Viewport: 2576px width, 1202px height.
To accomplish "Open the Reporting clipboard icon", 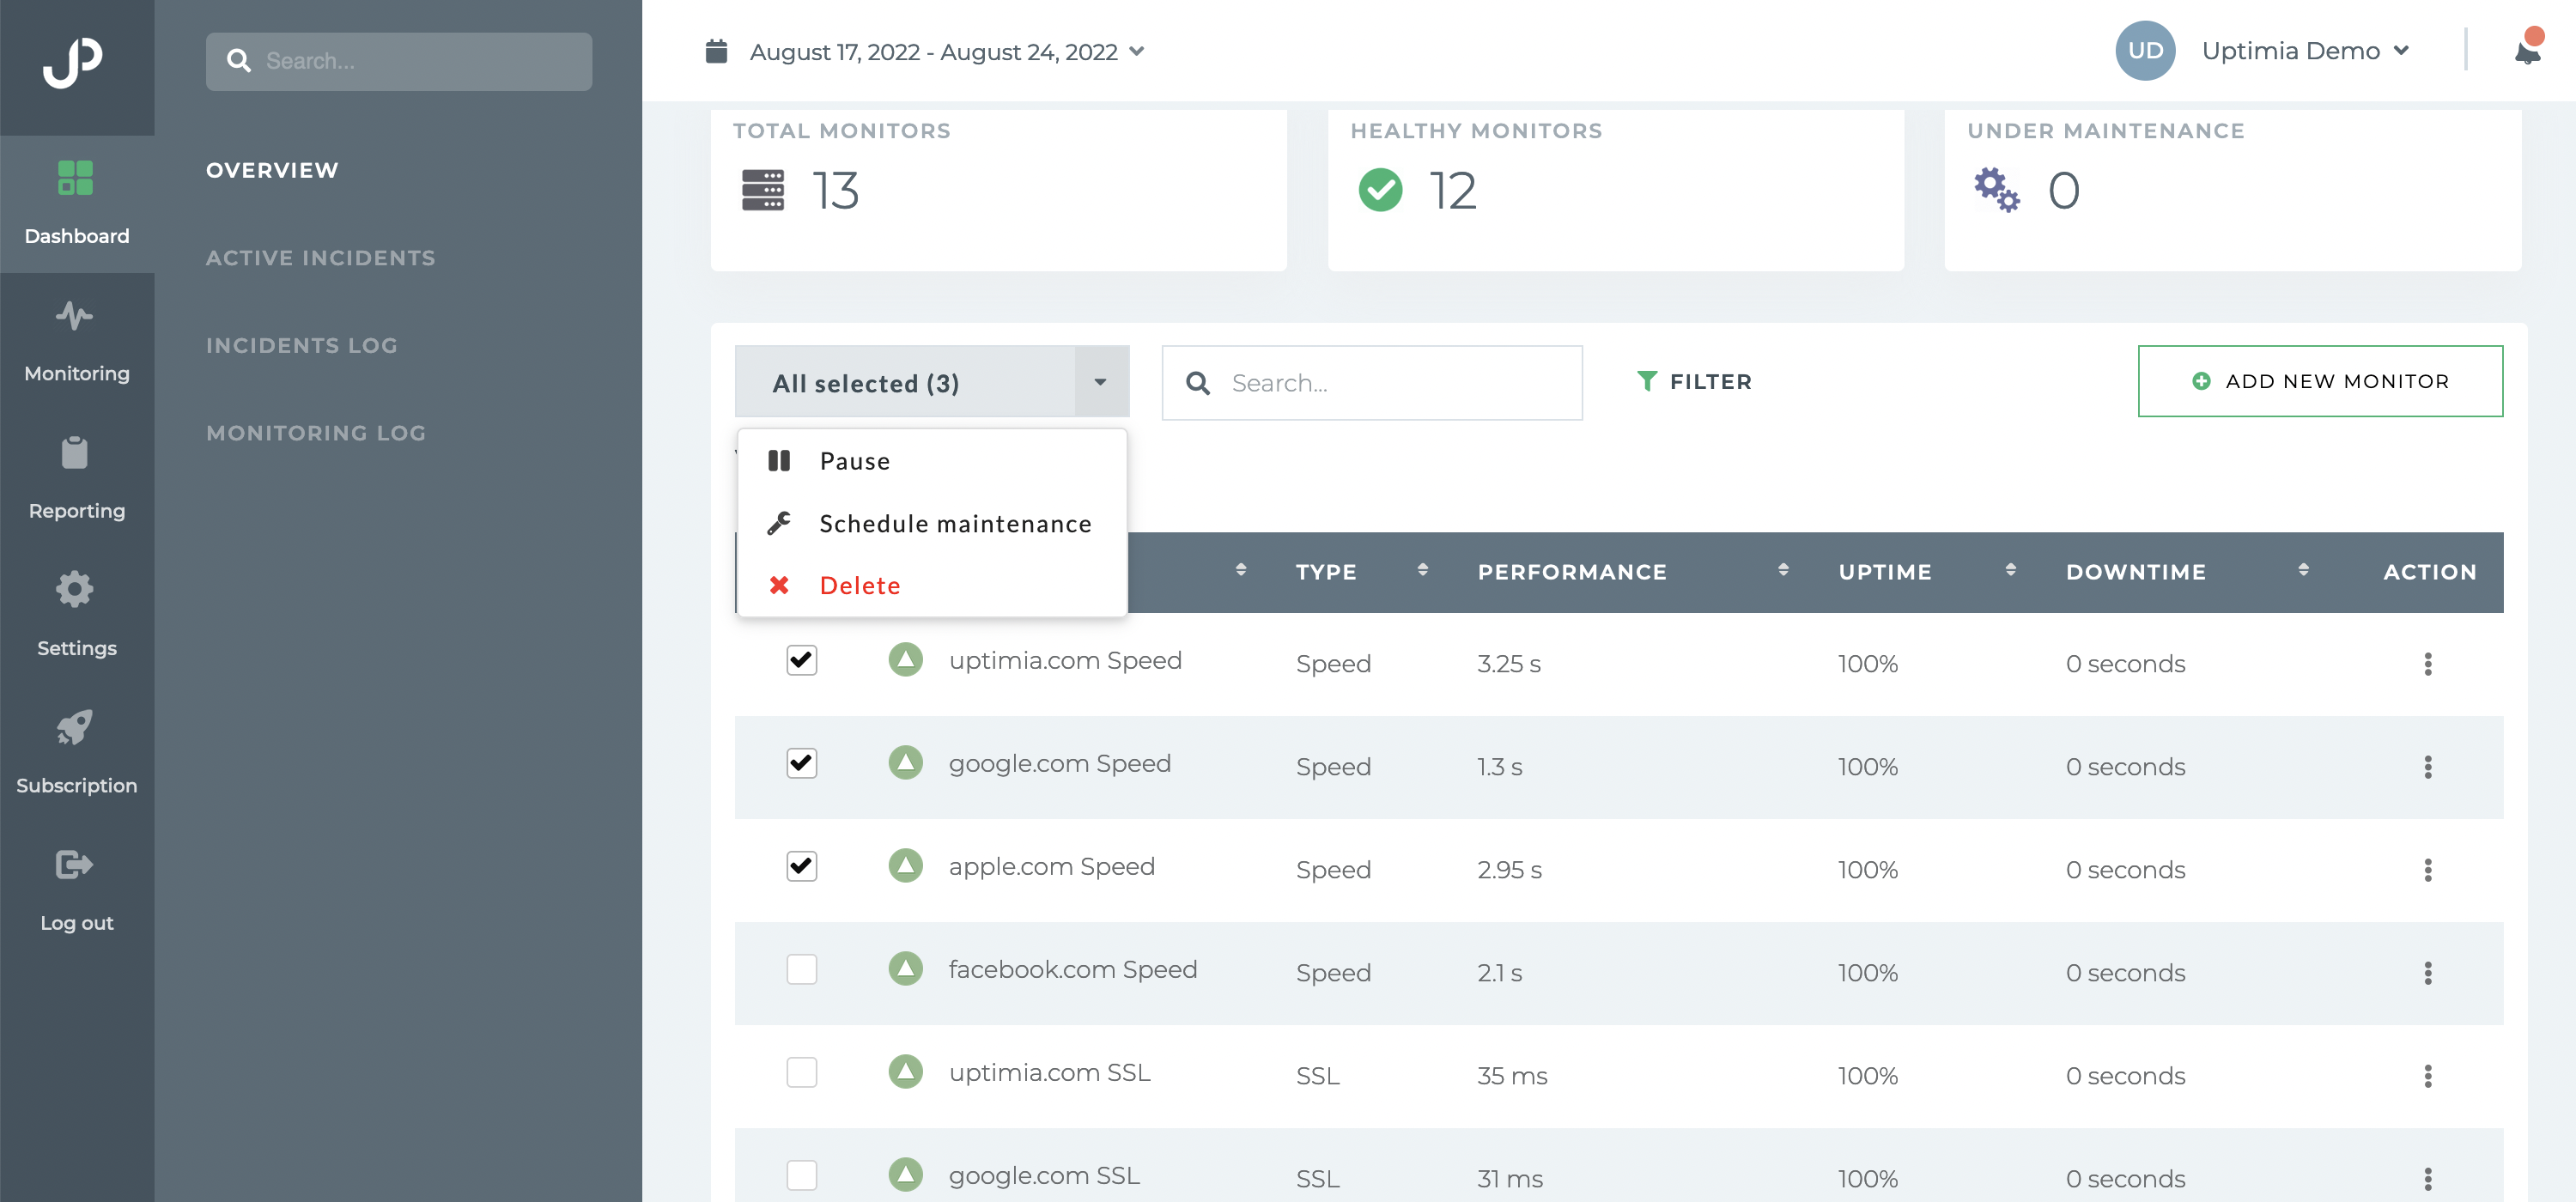I will [75, 453].
